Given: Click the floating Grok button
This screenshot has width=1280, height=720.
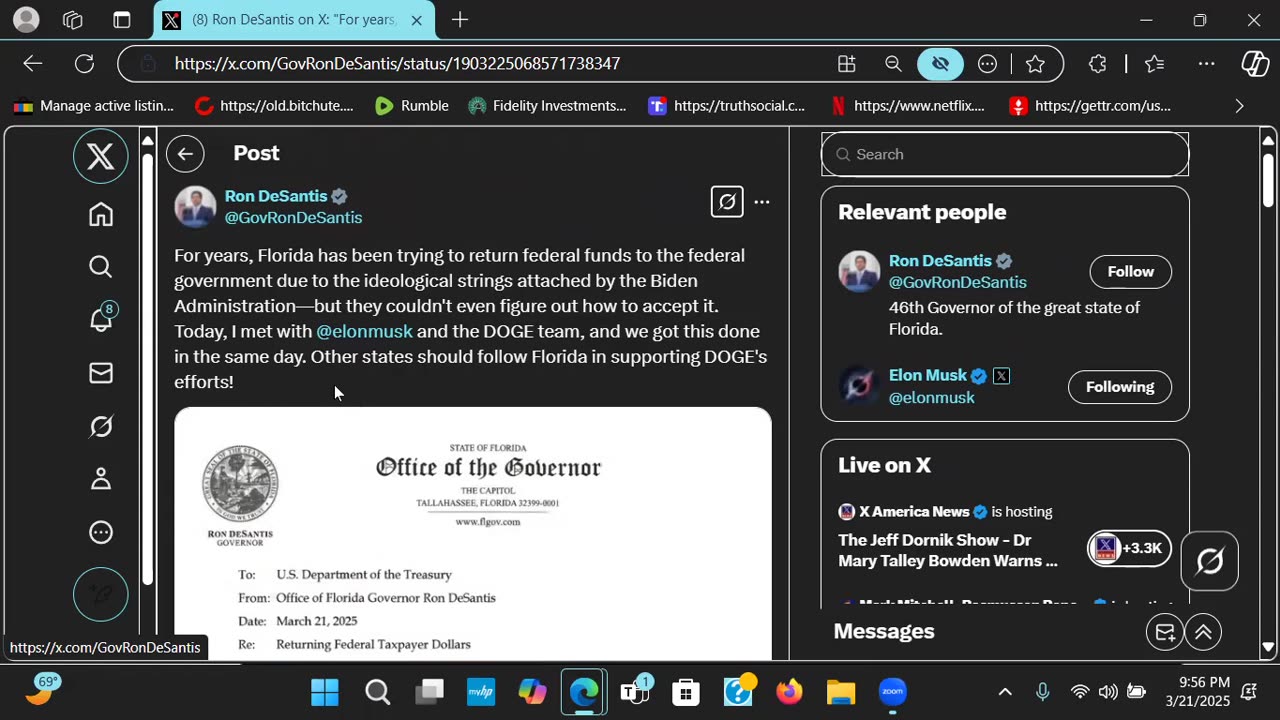Looking at the screenshot, I should tap(1209, 561).
